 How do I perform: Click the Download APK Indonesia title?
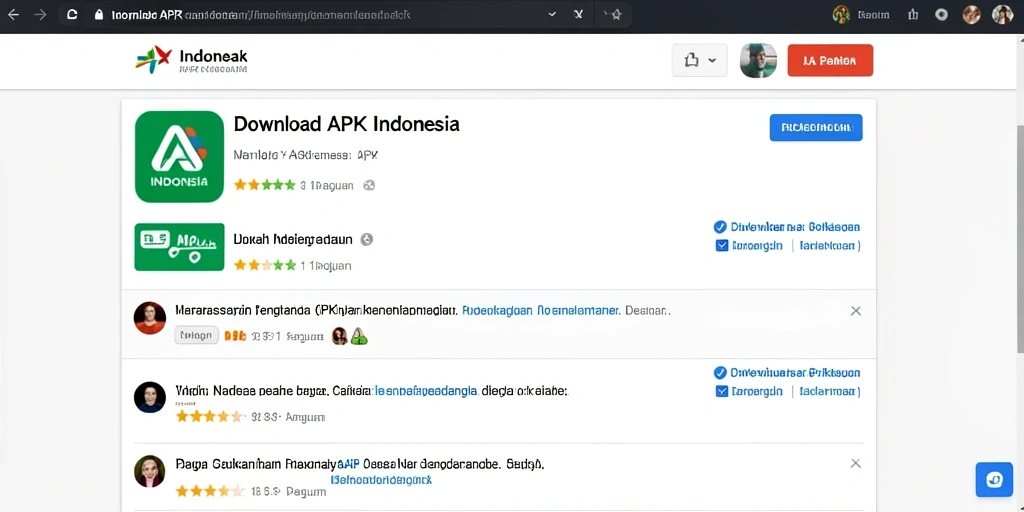point(346,123)
